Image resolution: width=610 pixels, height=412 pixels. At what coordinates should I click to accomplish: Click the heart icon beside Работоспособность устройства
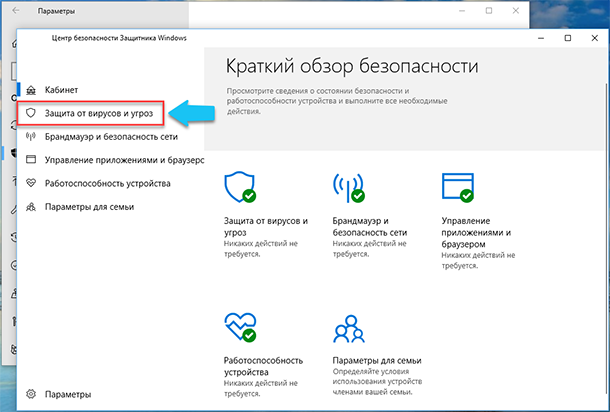click(x=31, y=183)
